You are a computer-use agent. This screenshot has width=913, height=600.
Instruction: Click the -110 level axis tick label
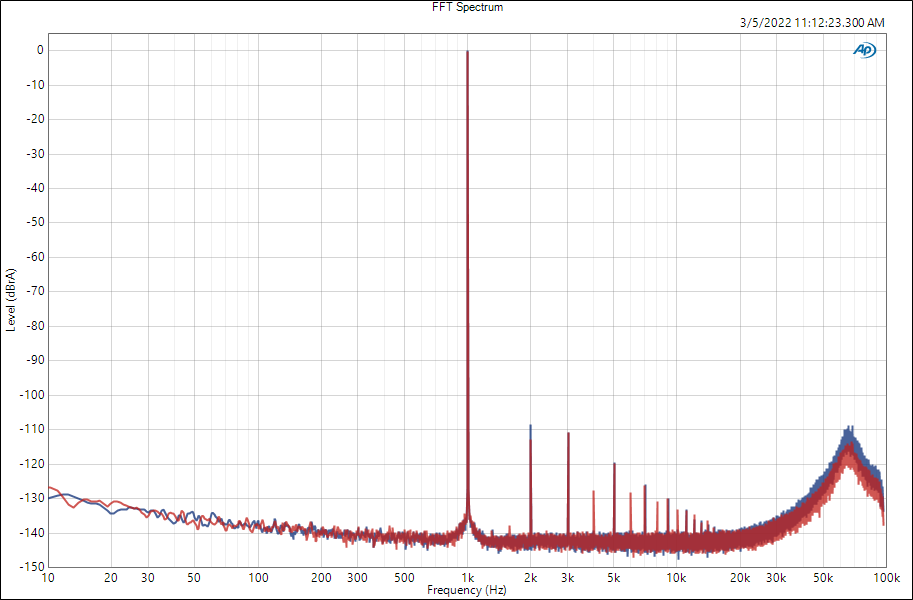coord(32,429)
